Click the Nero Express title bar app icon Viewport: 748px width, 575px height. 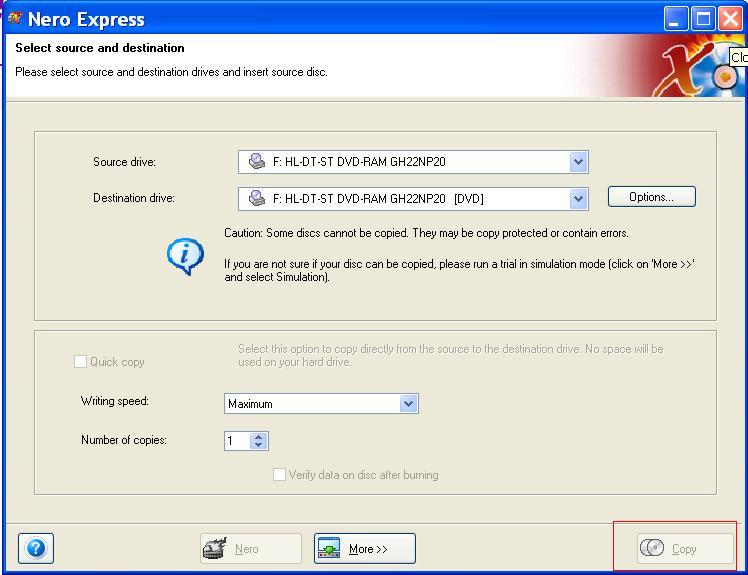click(15, 19)
